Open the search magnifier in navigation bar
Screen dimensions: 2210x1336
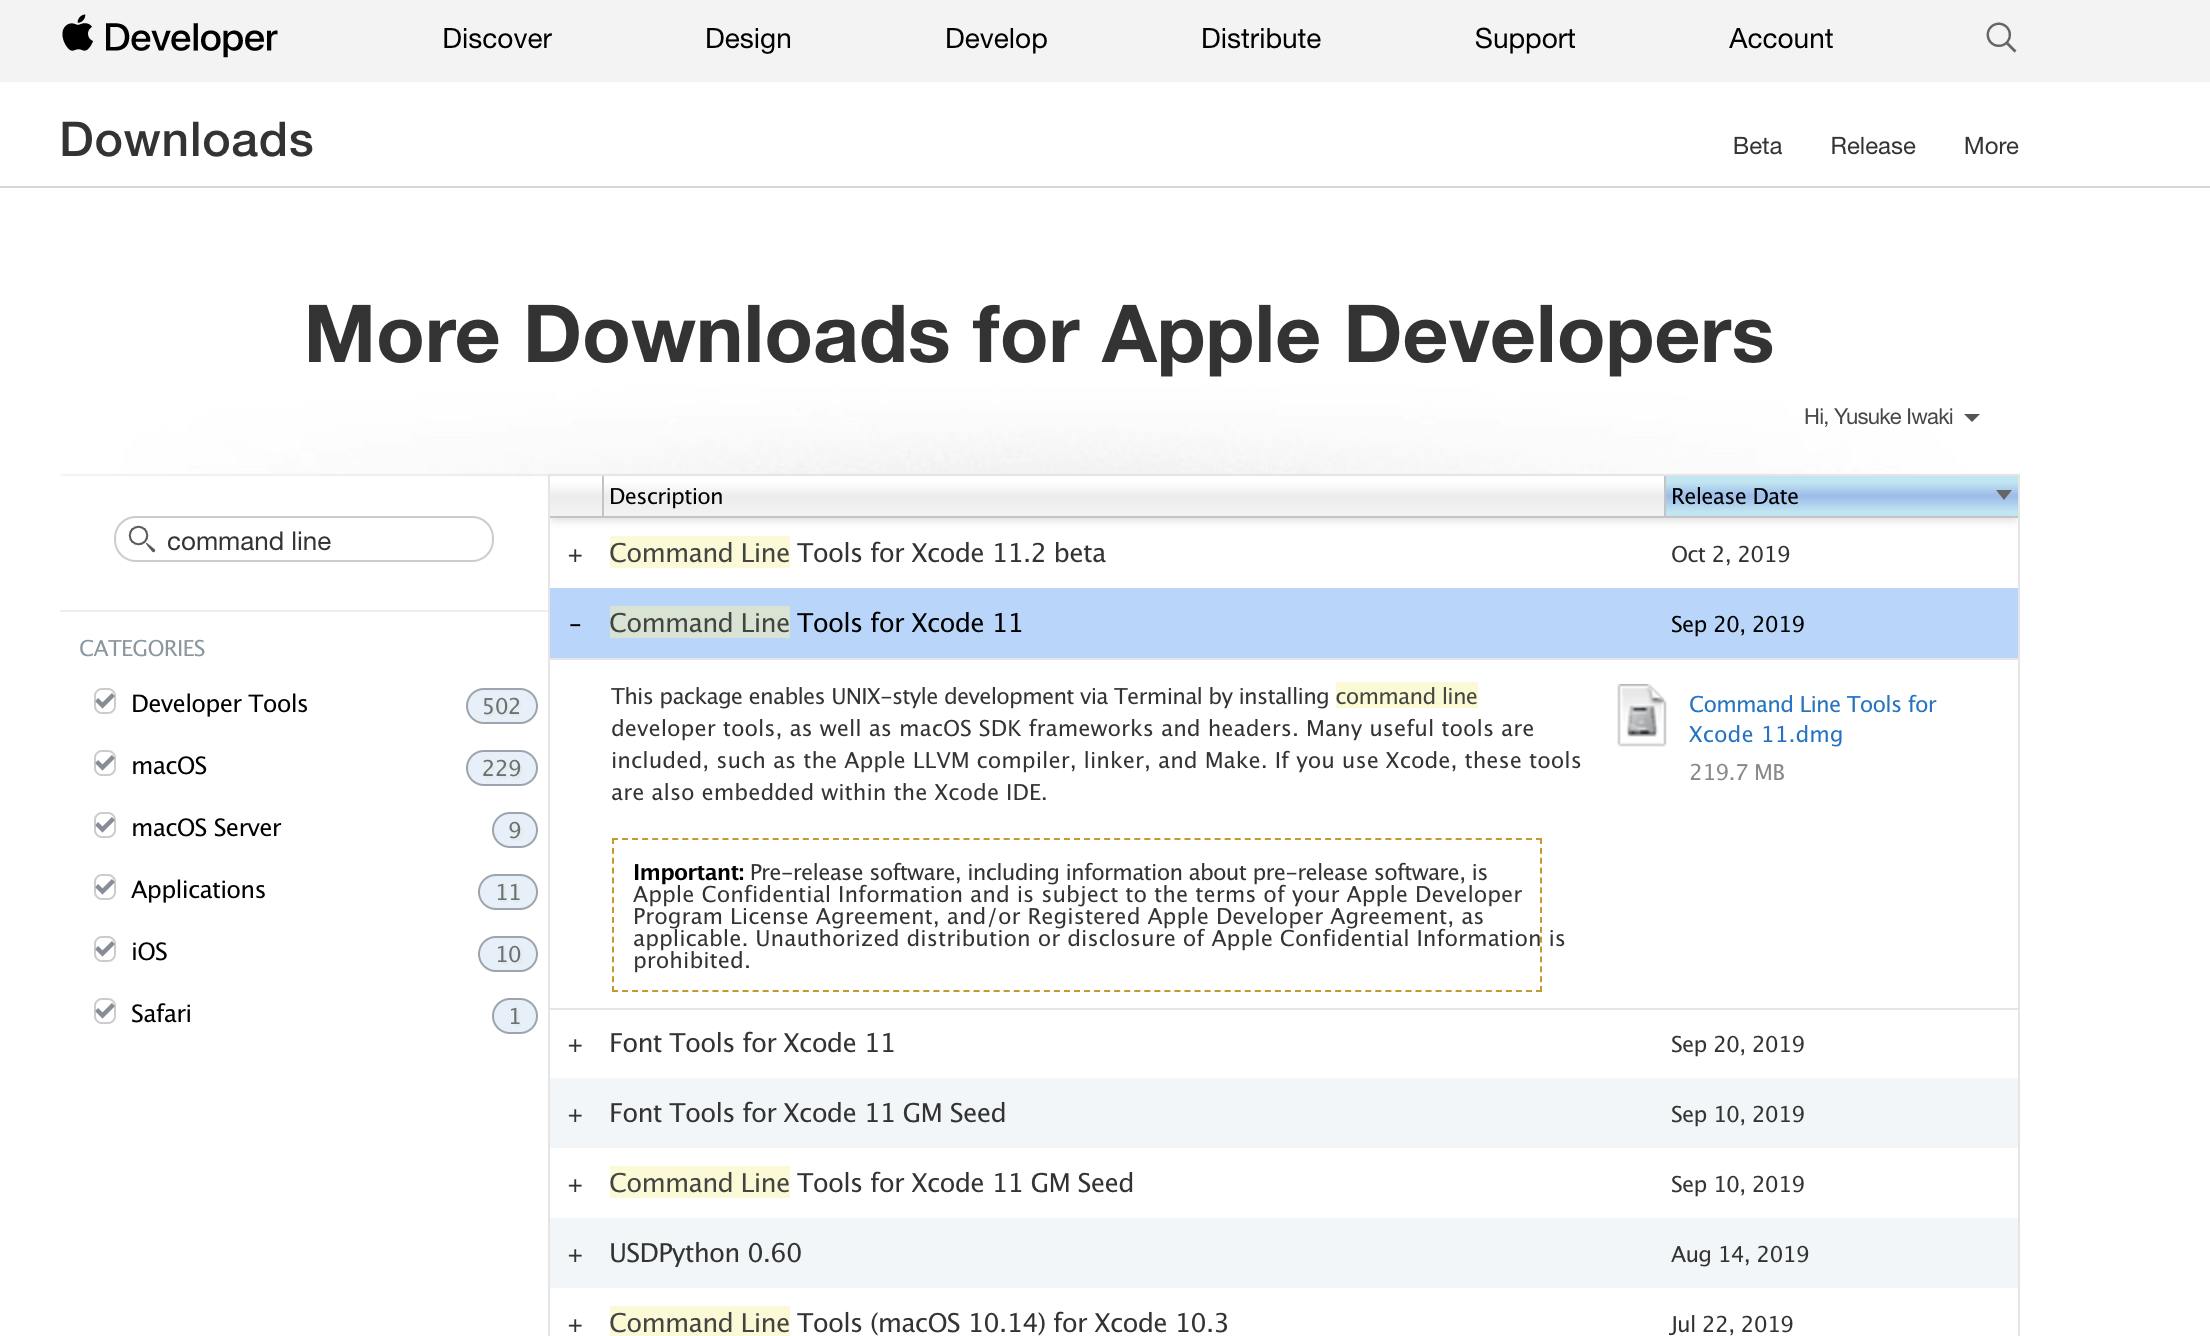[2000, 38]
